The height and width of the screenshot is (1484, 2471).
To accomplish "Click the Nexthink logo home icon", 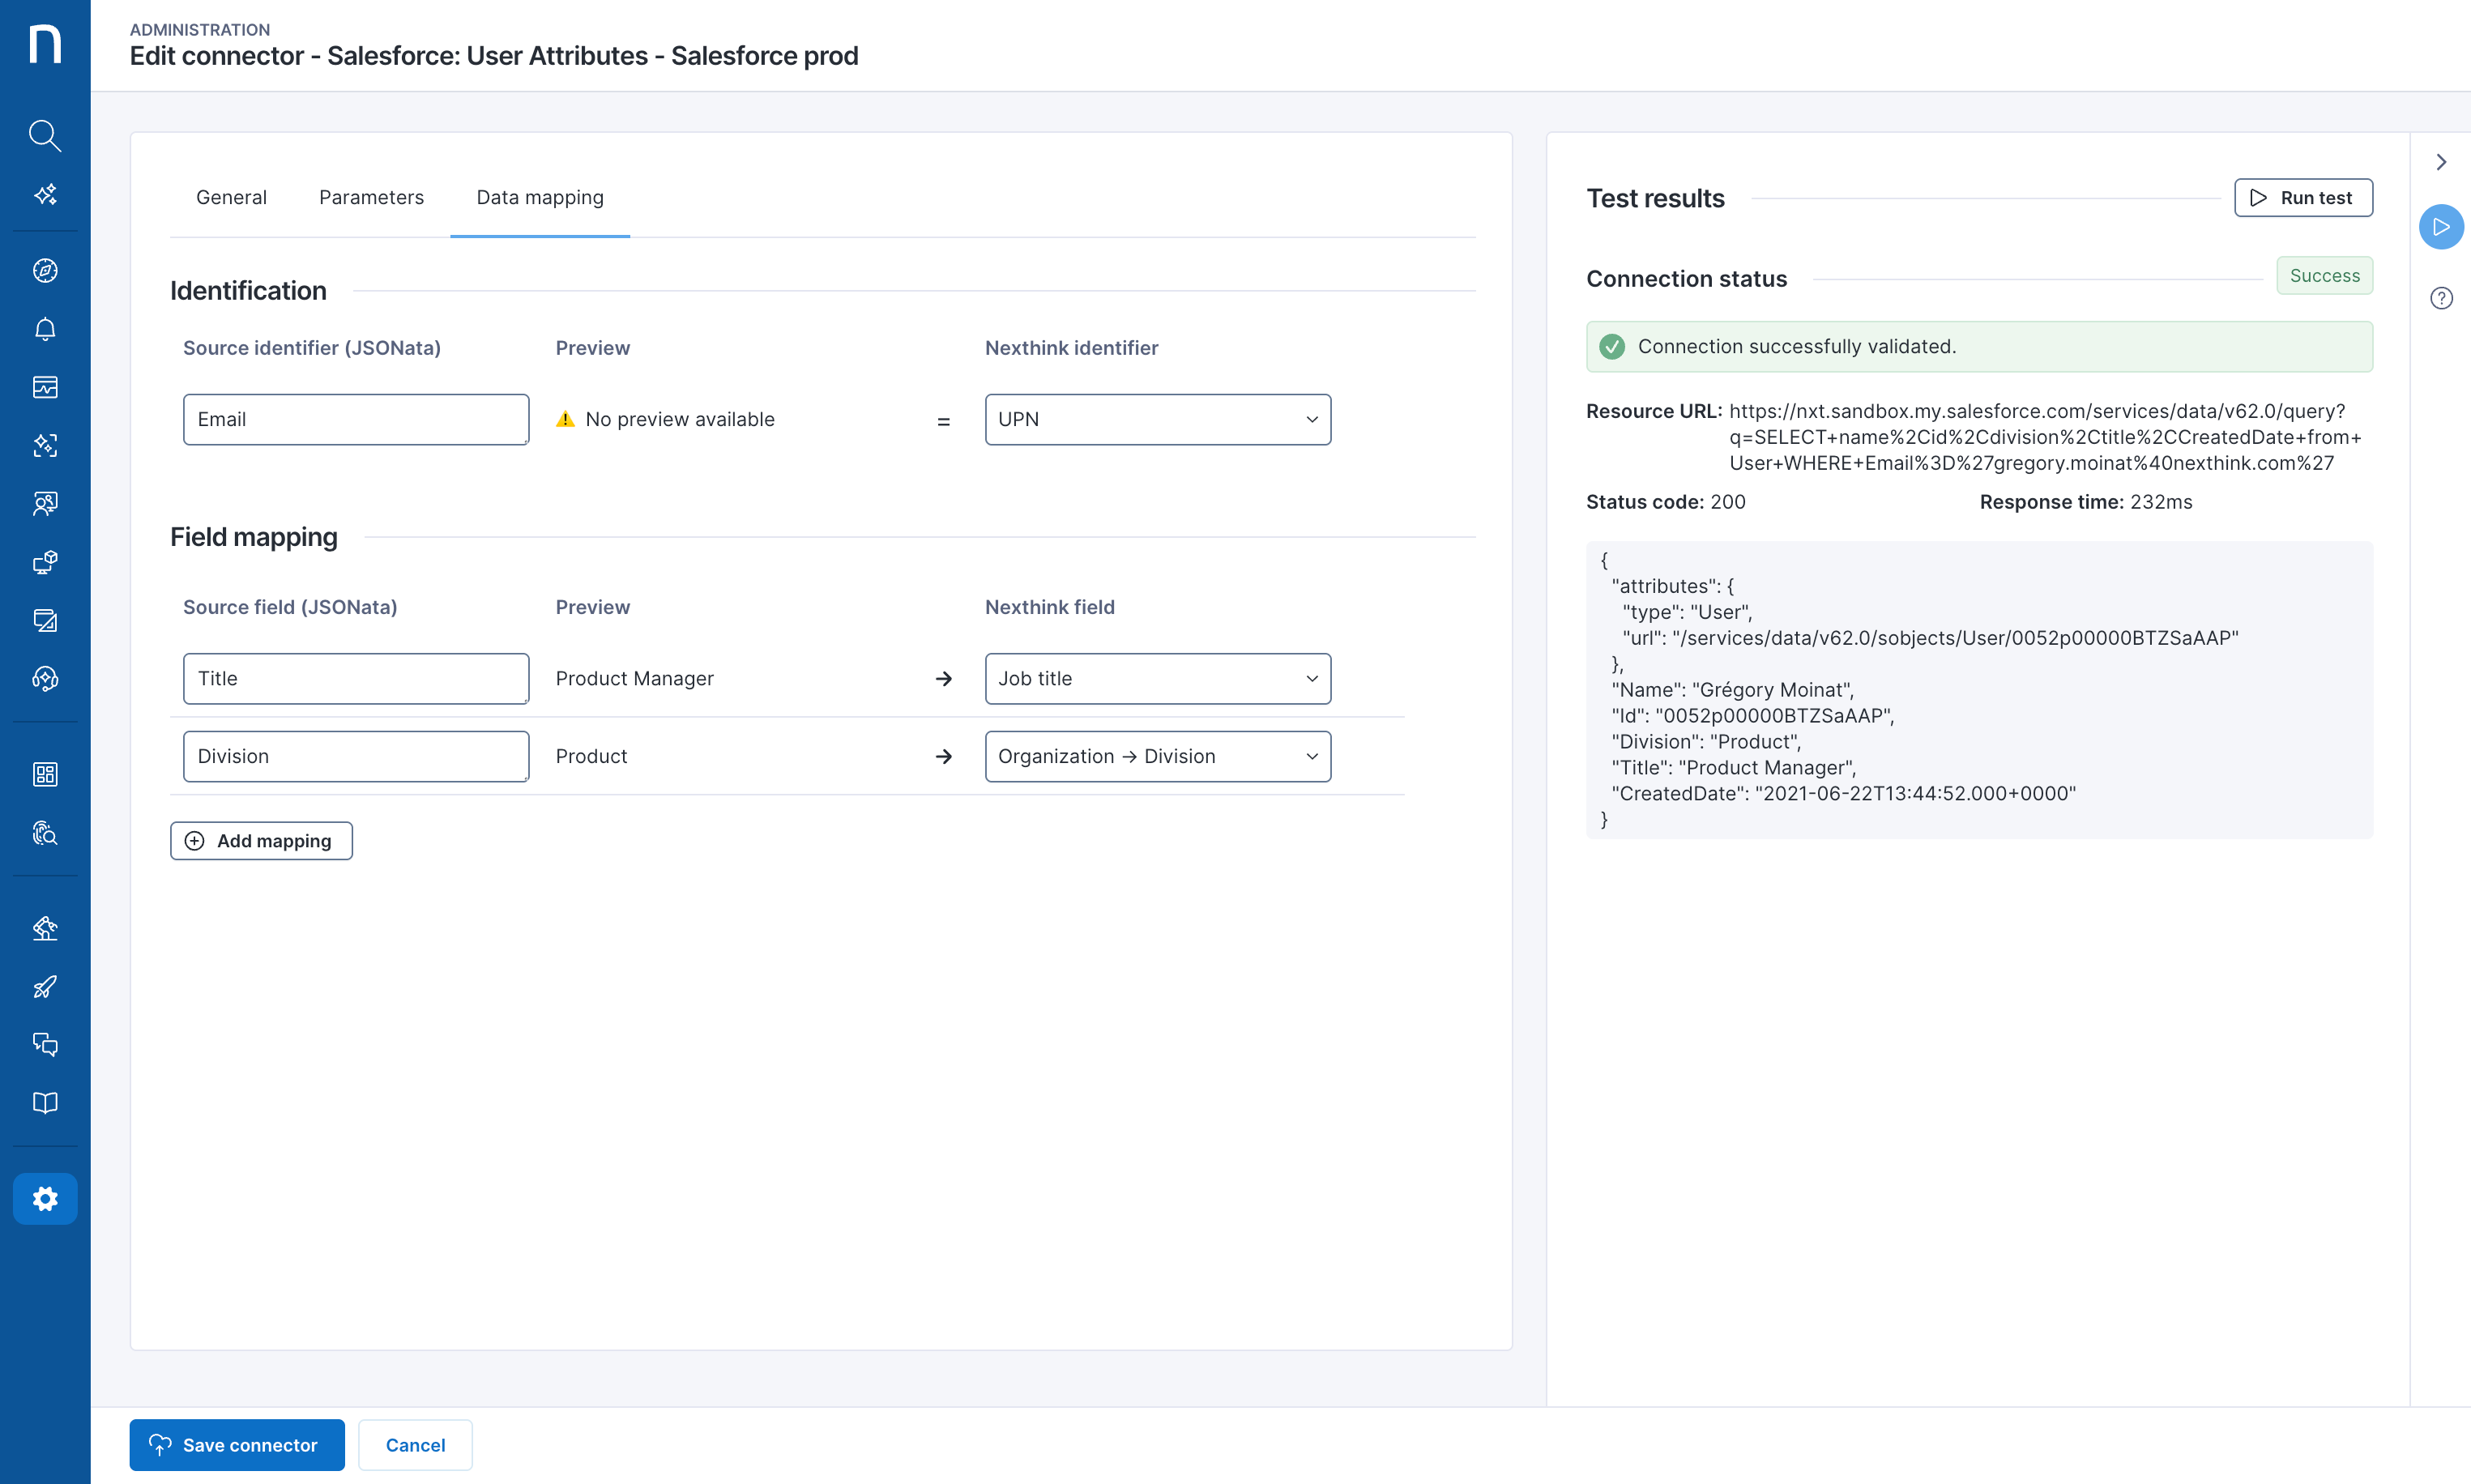I will pyautogui.click(x=45, y=44).
